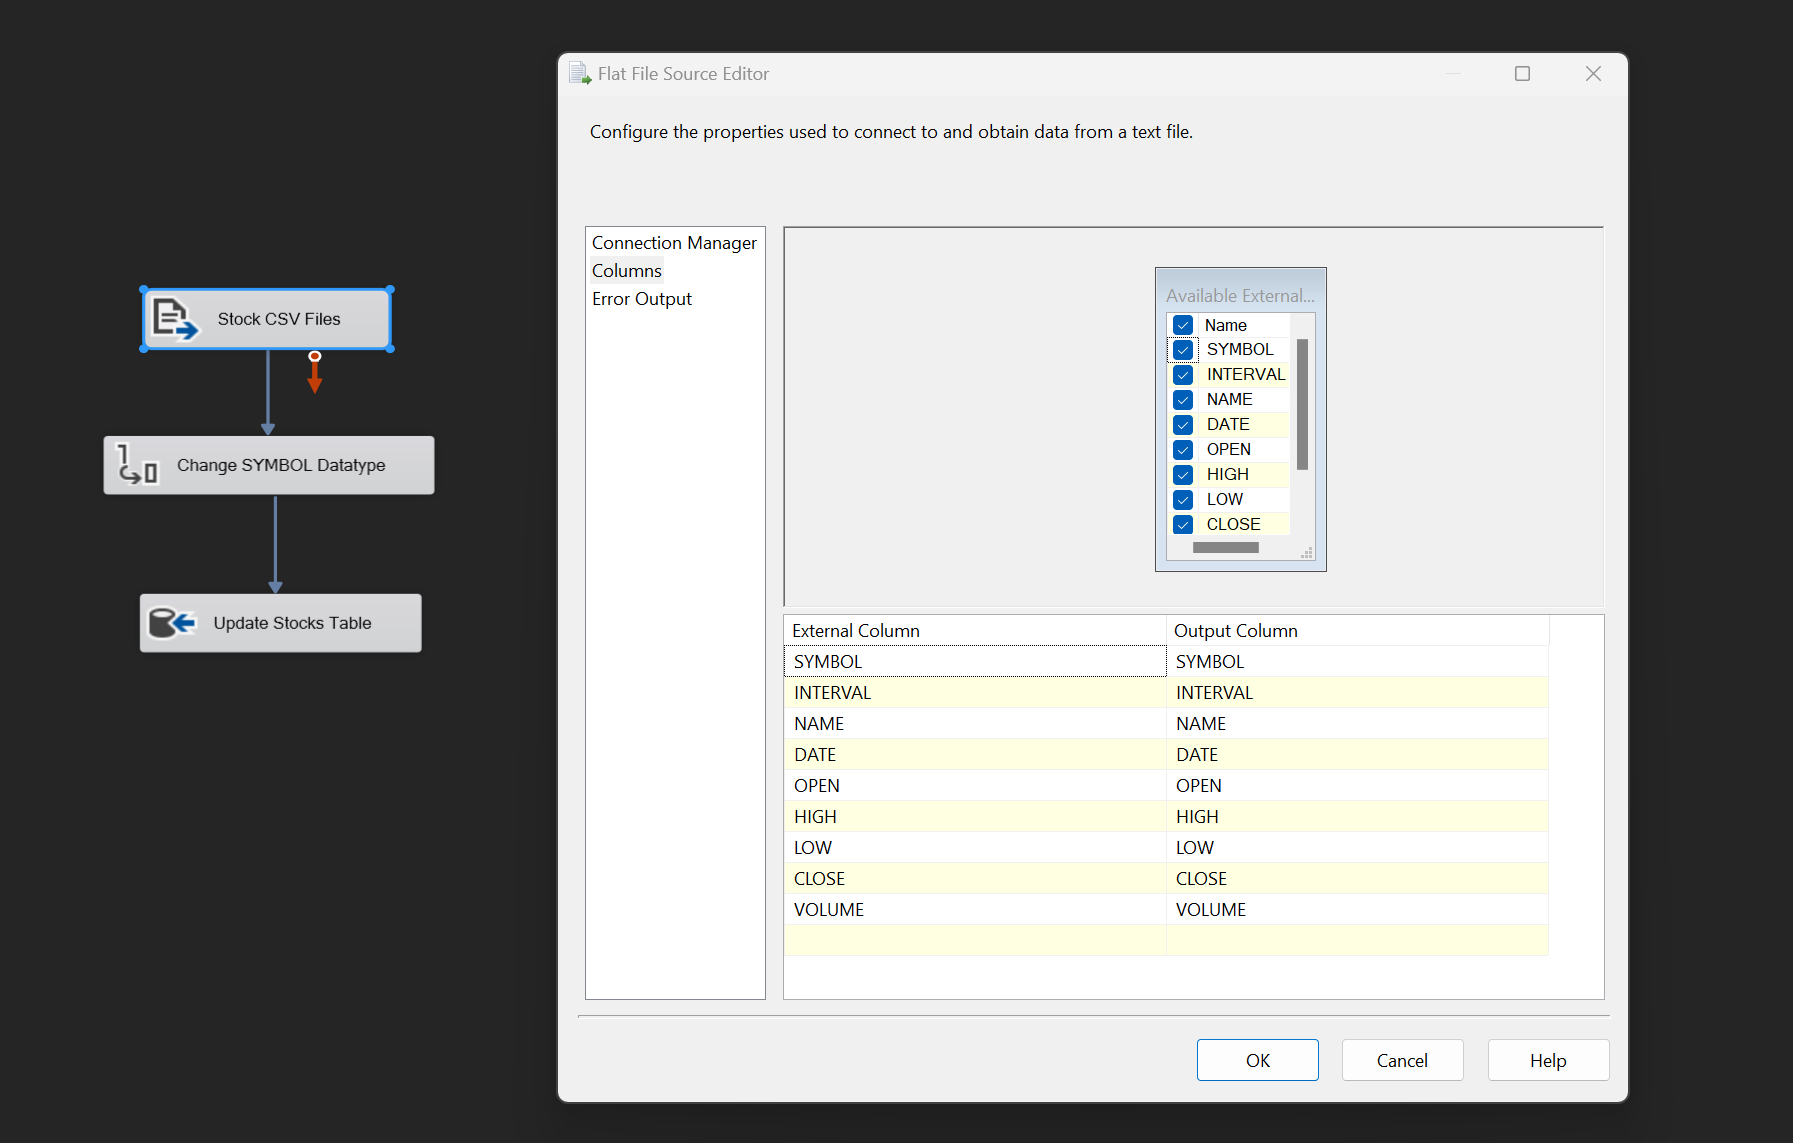Click the Cancel button

click(1402, 1060)
